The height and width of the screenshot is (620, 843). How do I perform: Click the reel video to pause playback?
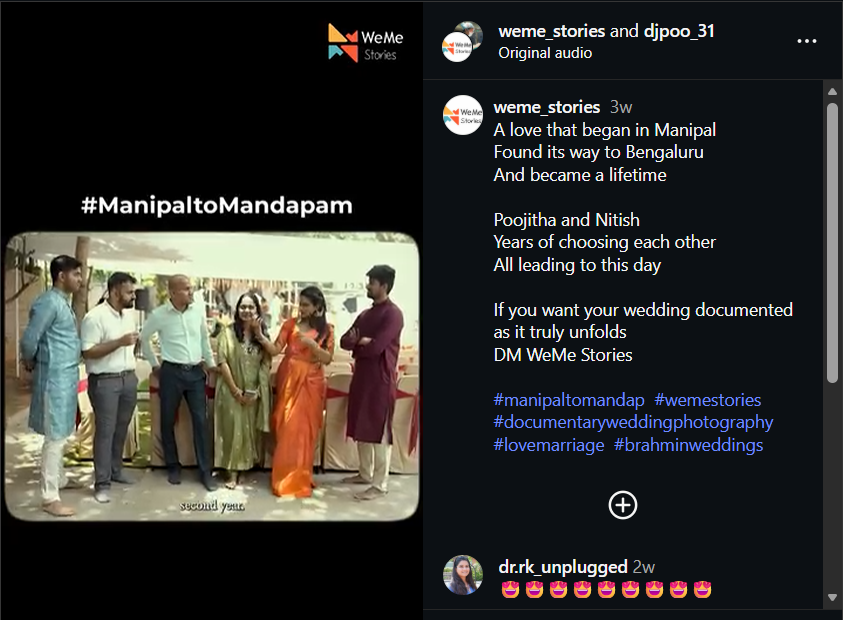point(212,376)
